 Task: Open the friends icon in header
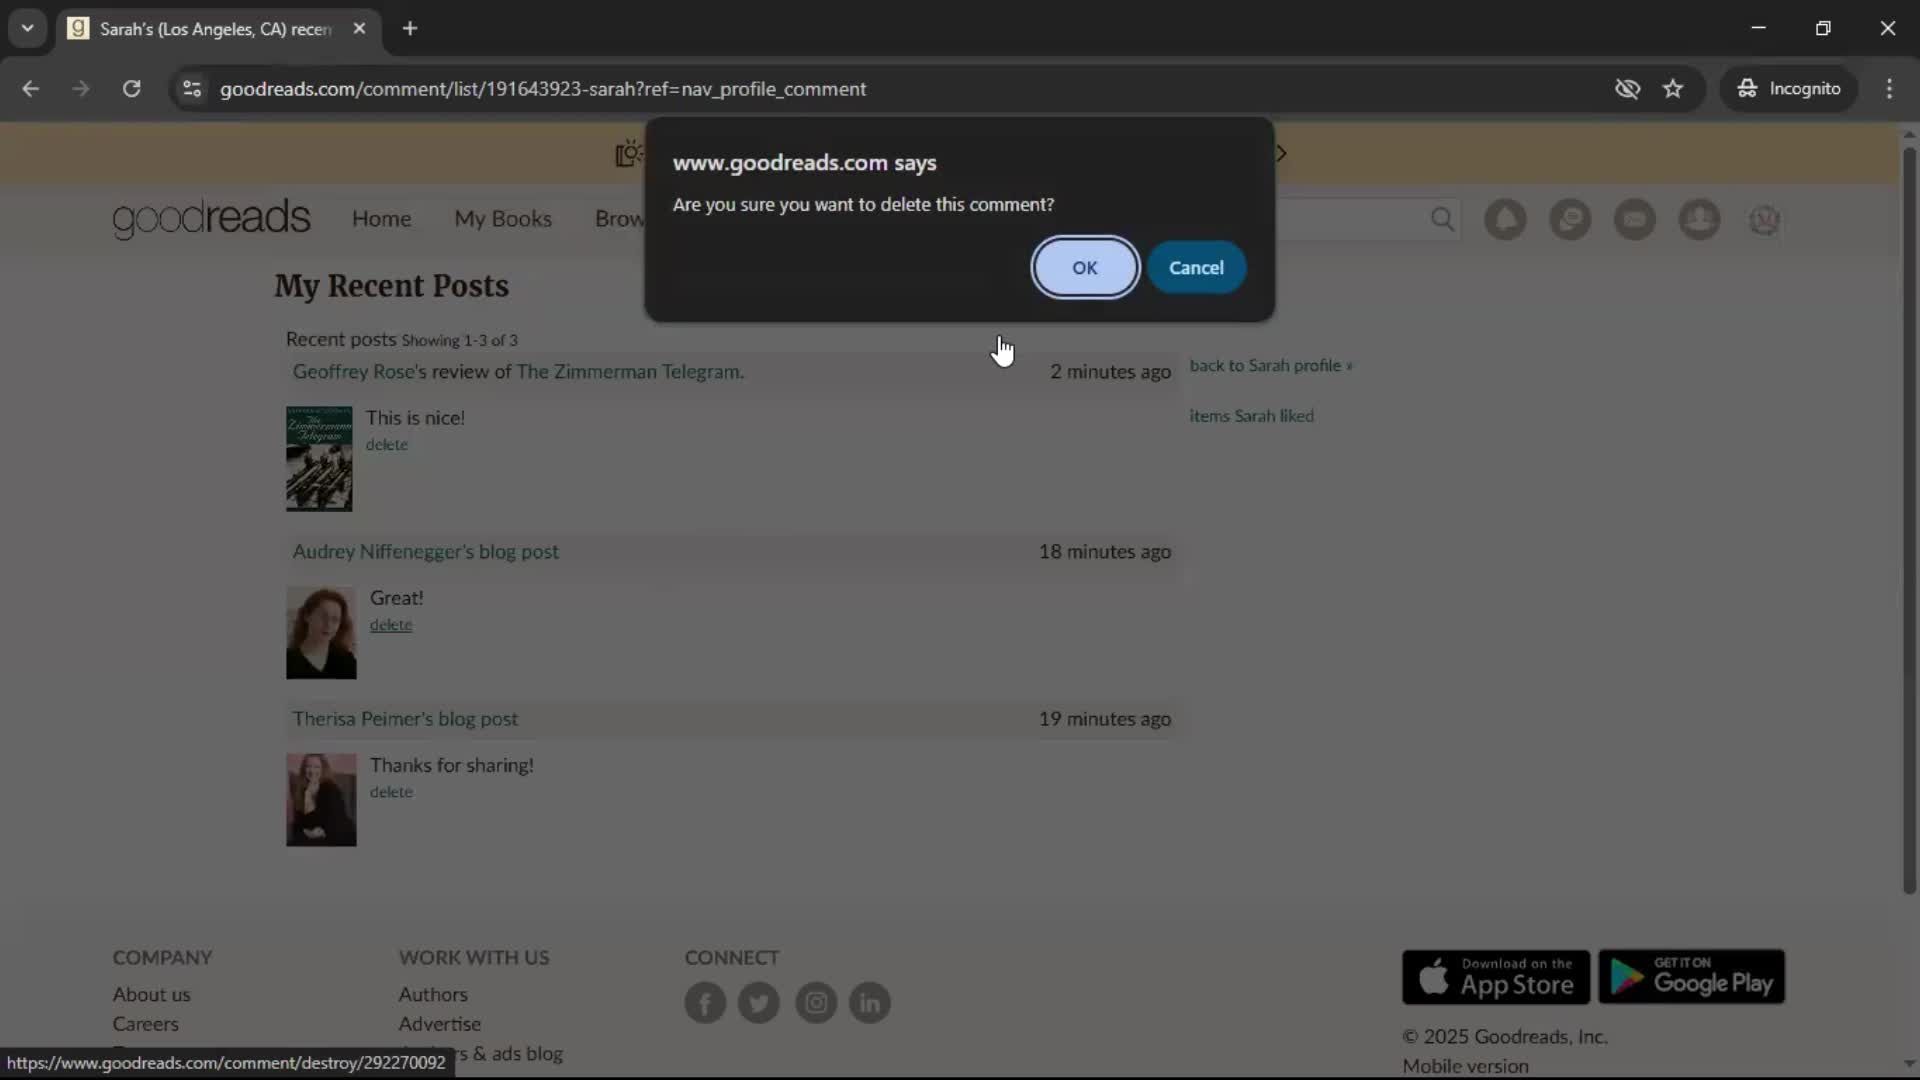pos(1699,219)
